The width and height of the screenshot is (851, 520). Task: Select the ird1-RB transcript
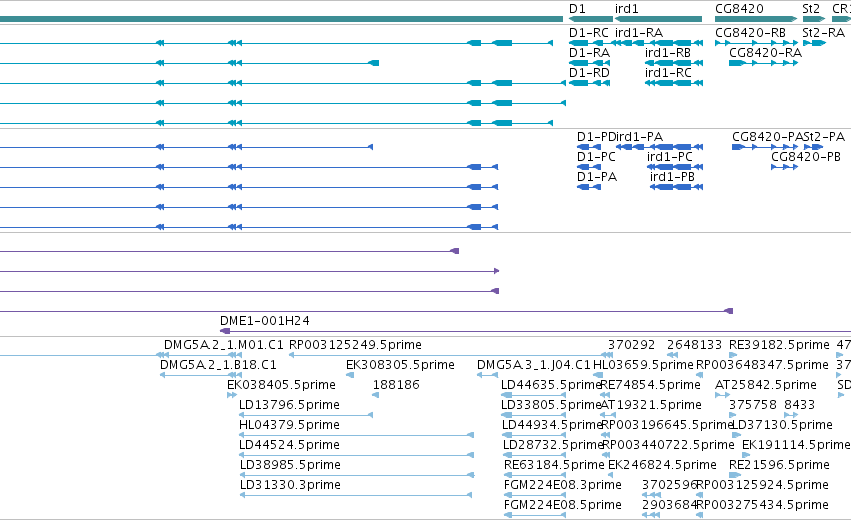(x=668, y=53)
